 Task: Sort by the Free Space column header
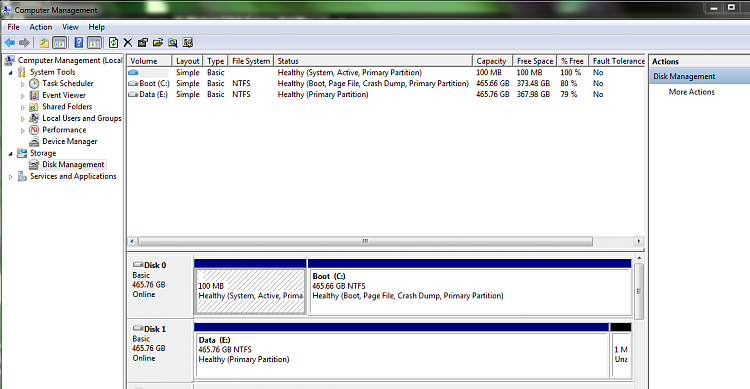tap(535, 61)
